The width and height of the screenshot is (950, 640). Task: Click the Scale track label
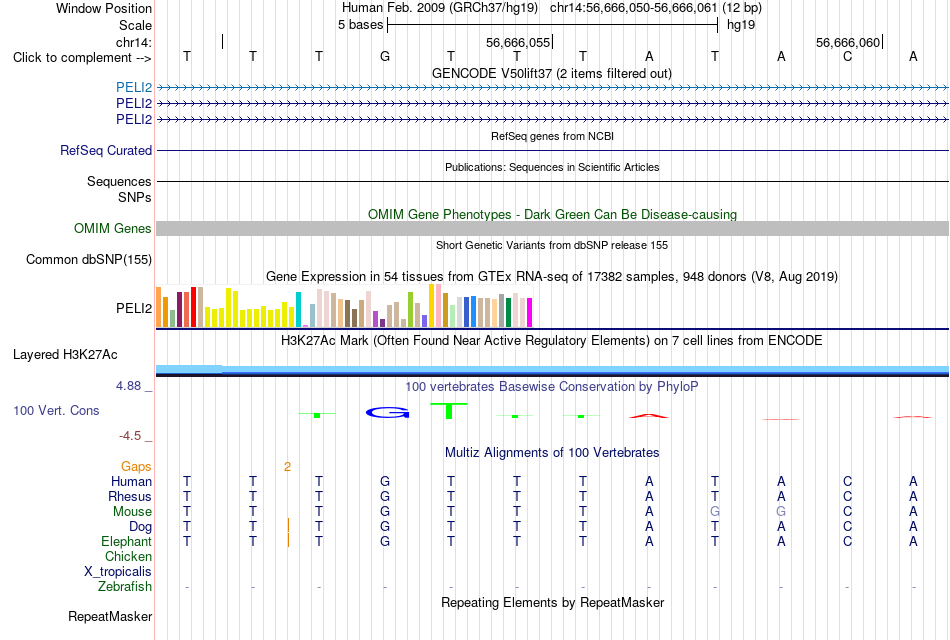135,25
